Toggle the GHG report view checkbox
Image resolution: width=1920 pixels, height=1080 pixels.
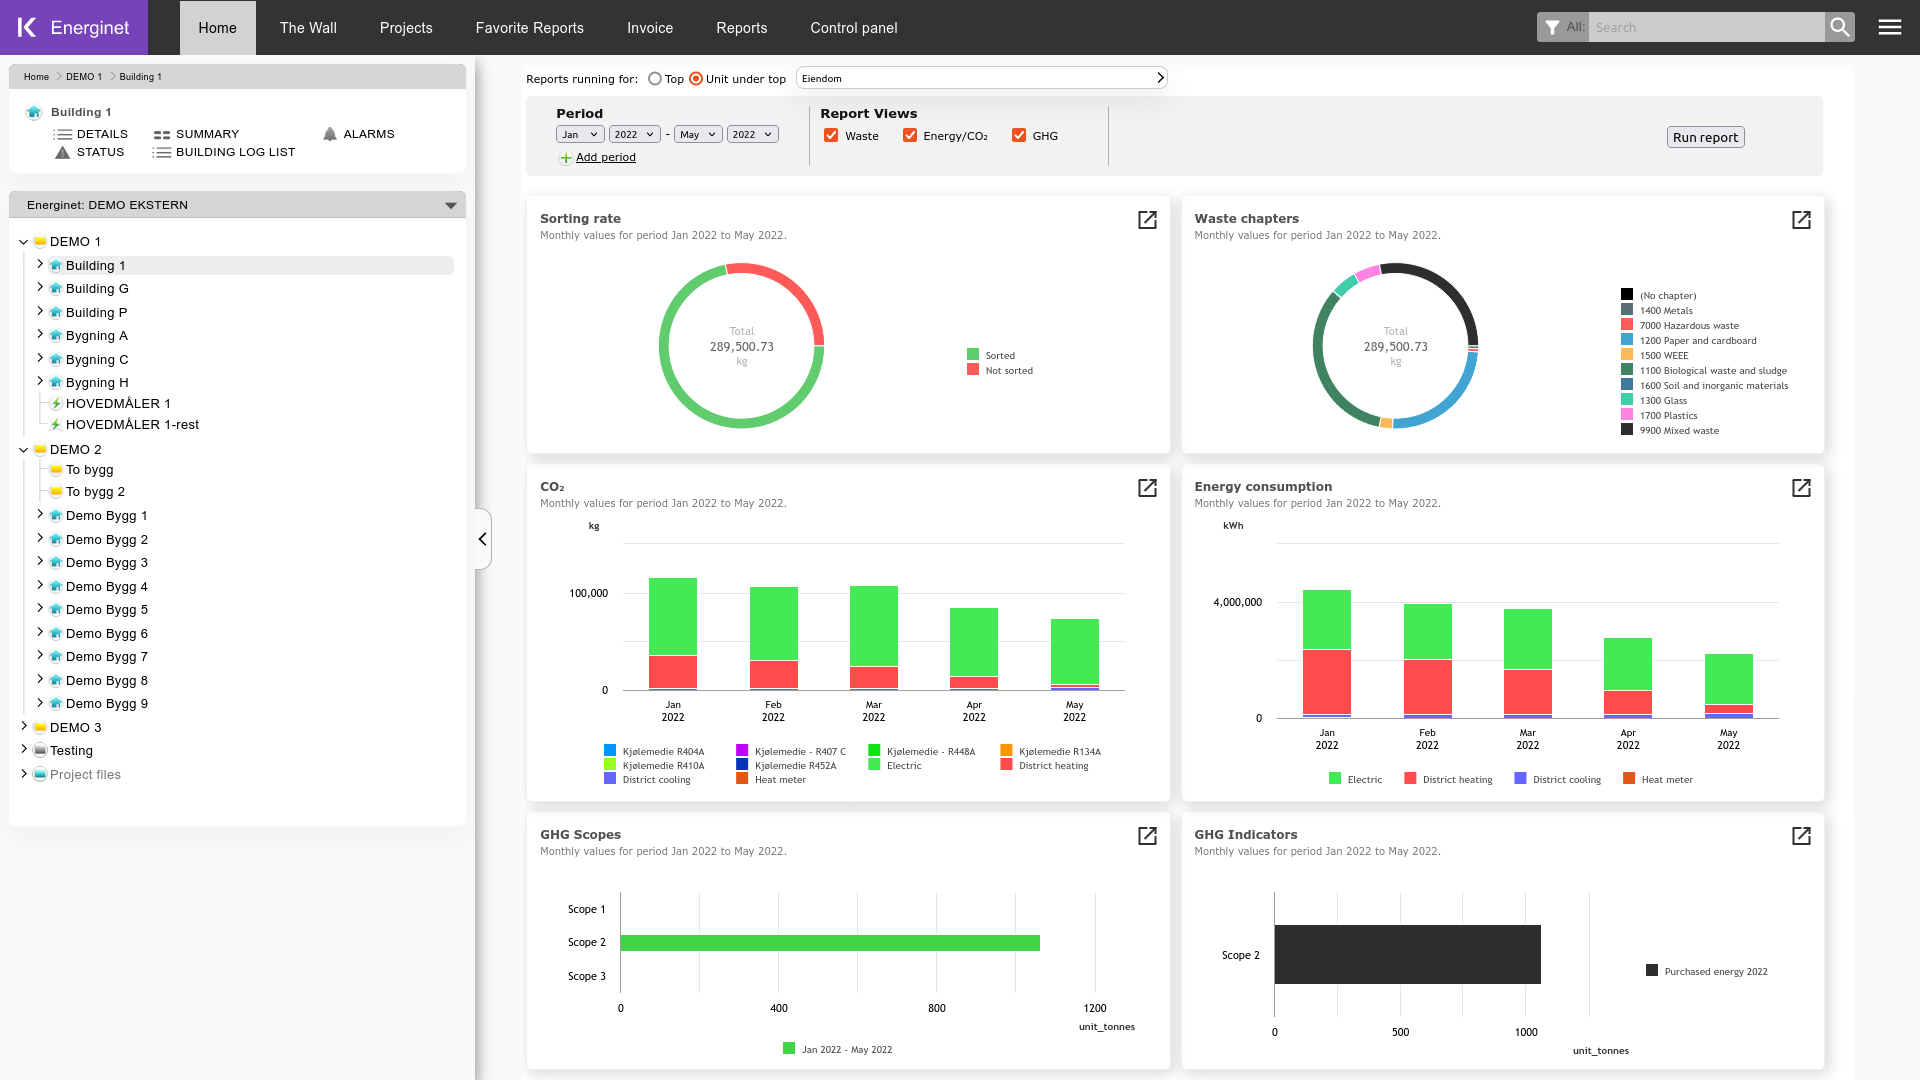click(1018, 136)
